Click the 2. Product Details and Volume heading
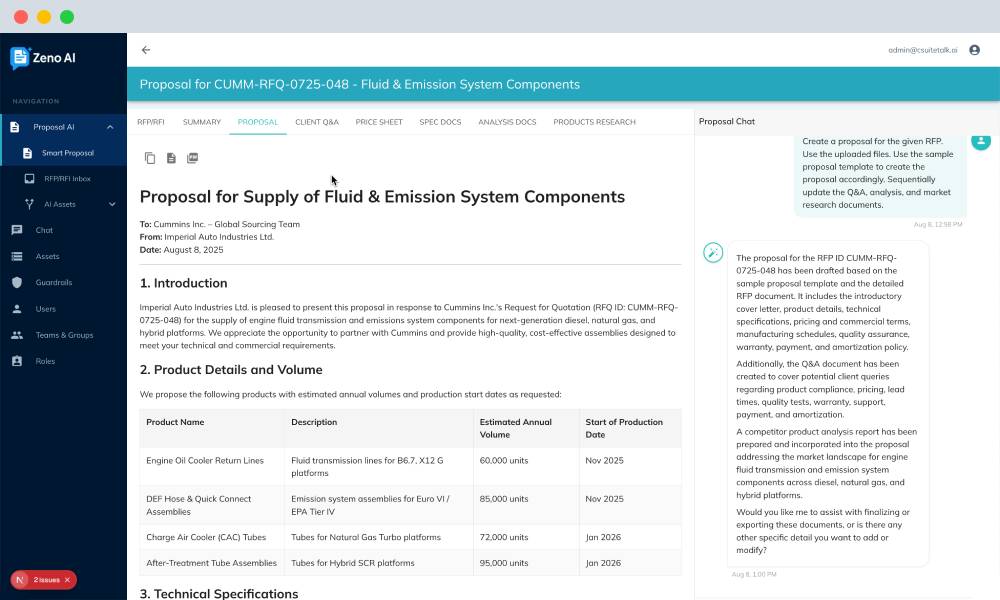1000x600 pixels. click(231, 370)
